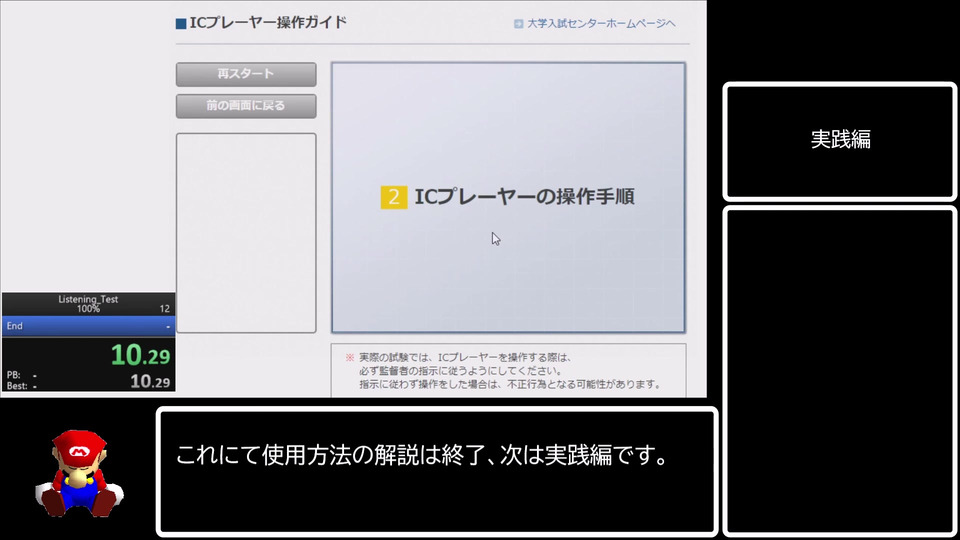Click the blue square icon before ICプレーヤー操作ガイド
This screenshot has height=540, width=960.
[x=181, y=23]
